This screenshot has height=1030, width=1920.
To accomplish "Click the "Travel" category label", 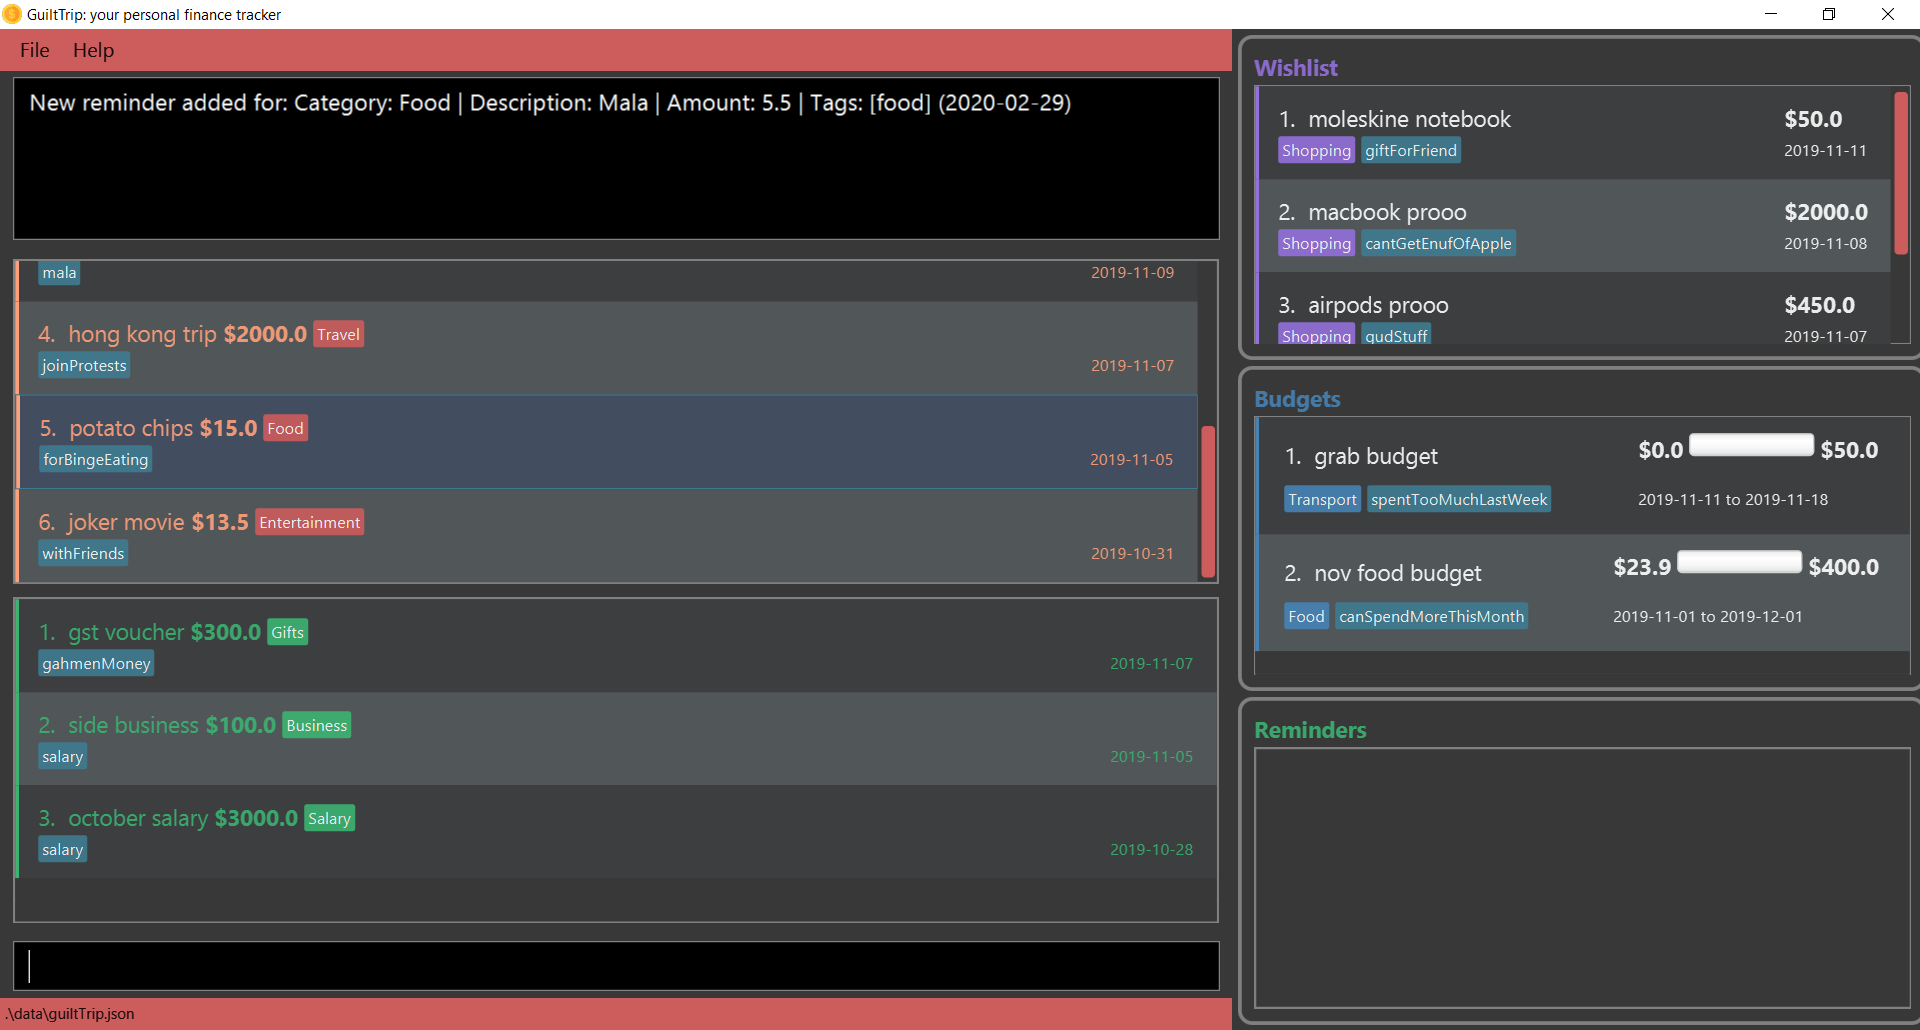I will coord(338,334).
